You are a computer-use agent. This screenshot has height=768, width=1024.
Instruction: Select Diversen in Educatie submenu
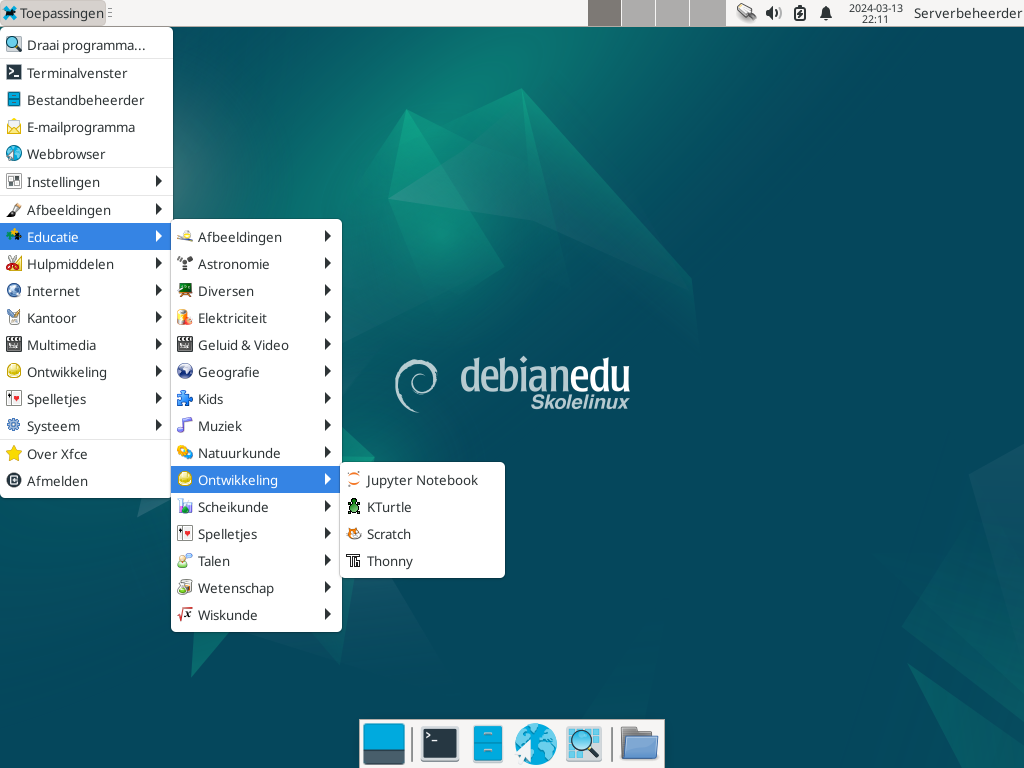(x=256, y=291)
